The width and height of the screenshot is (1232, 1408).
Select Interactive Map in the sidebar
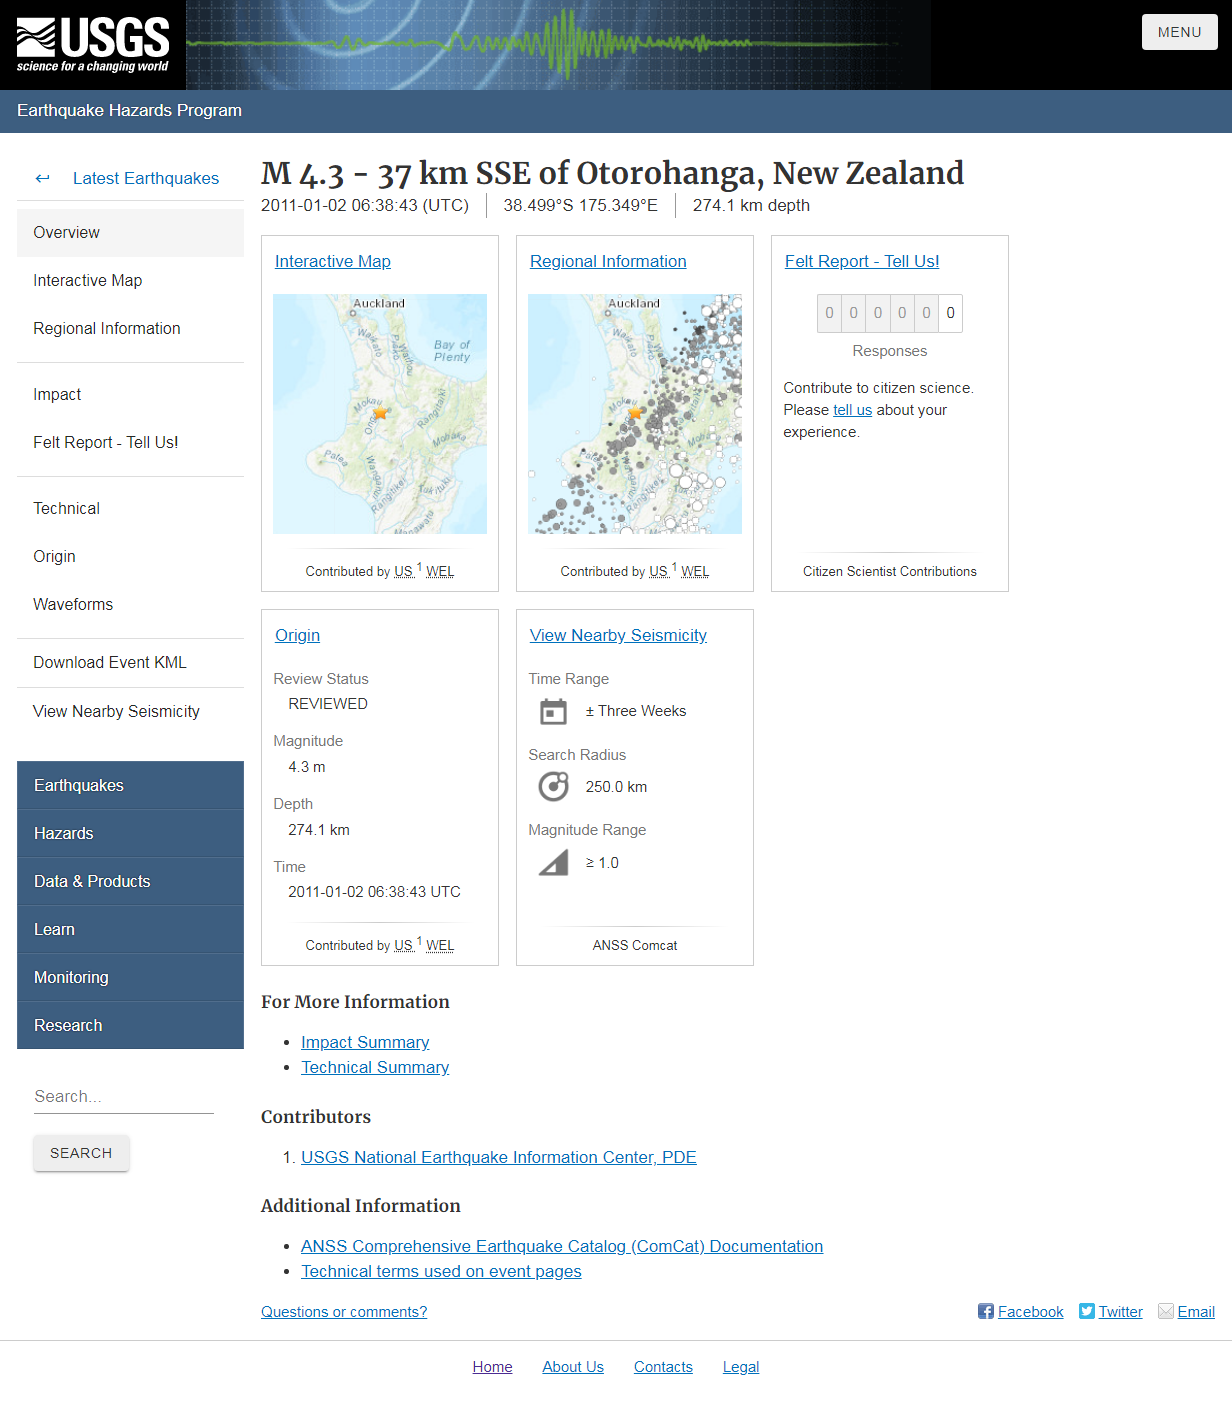[130, 281]
